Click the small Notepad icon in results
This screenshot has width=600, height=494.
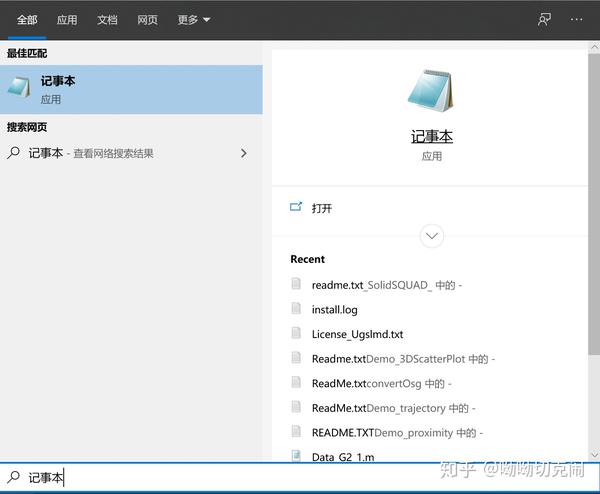tap(18, 87)
